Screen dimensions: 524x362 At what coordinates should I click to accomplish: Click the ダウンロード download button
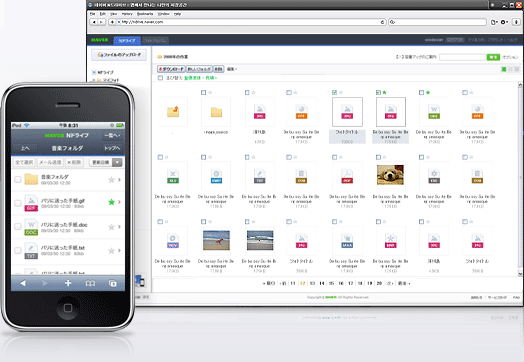click(x=171, y=69)
